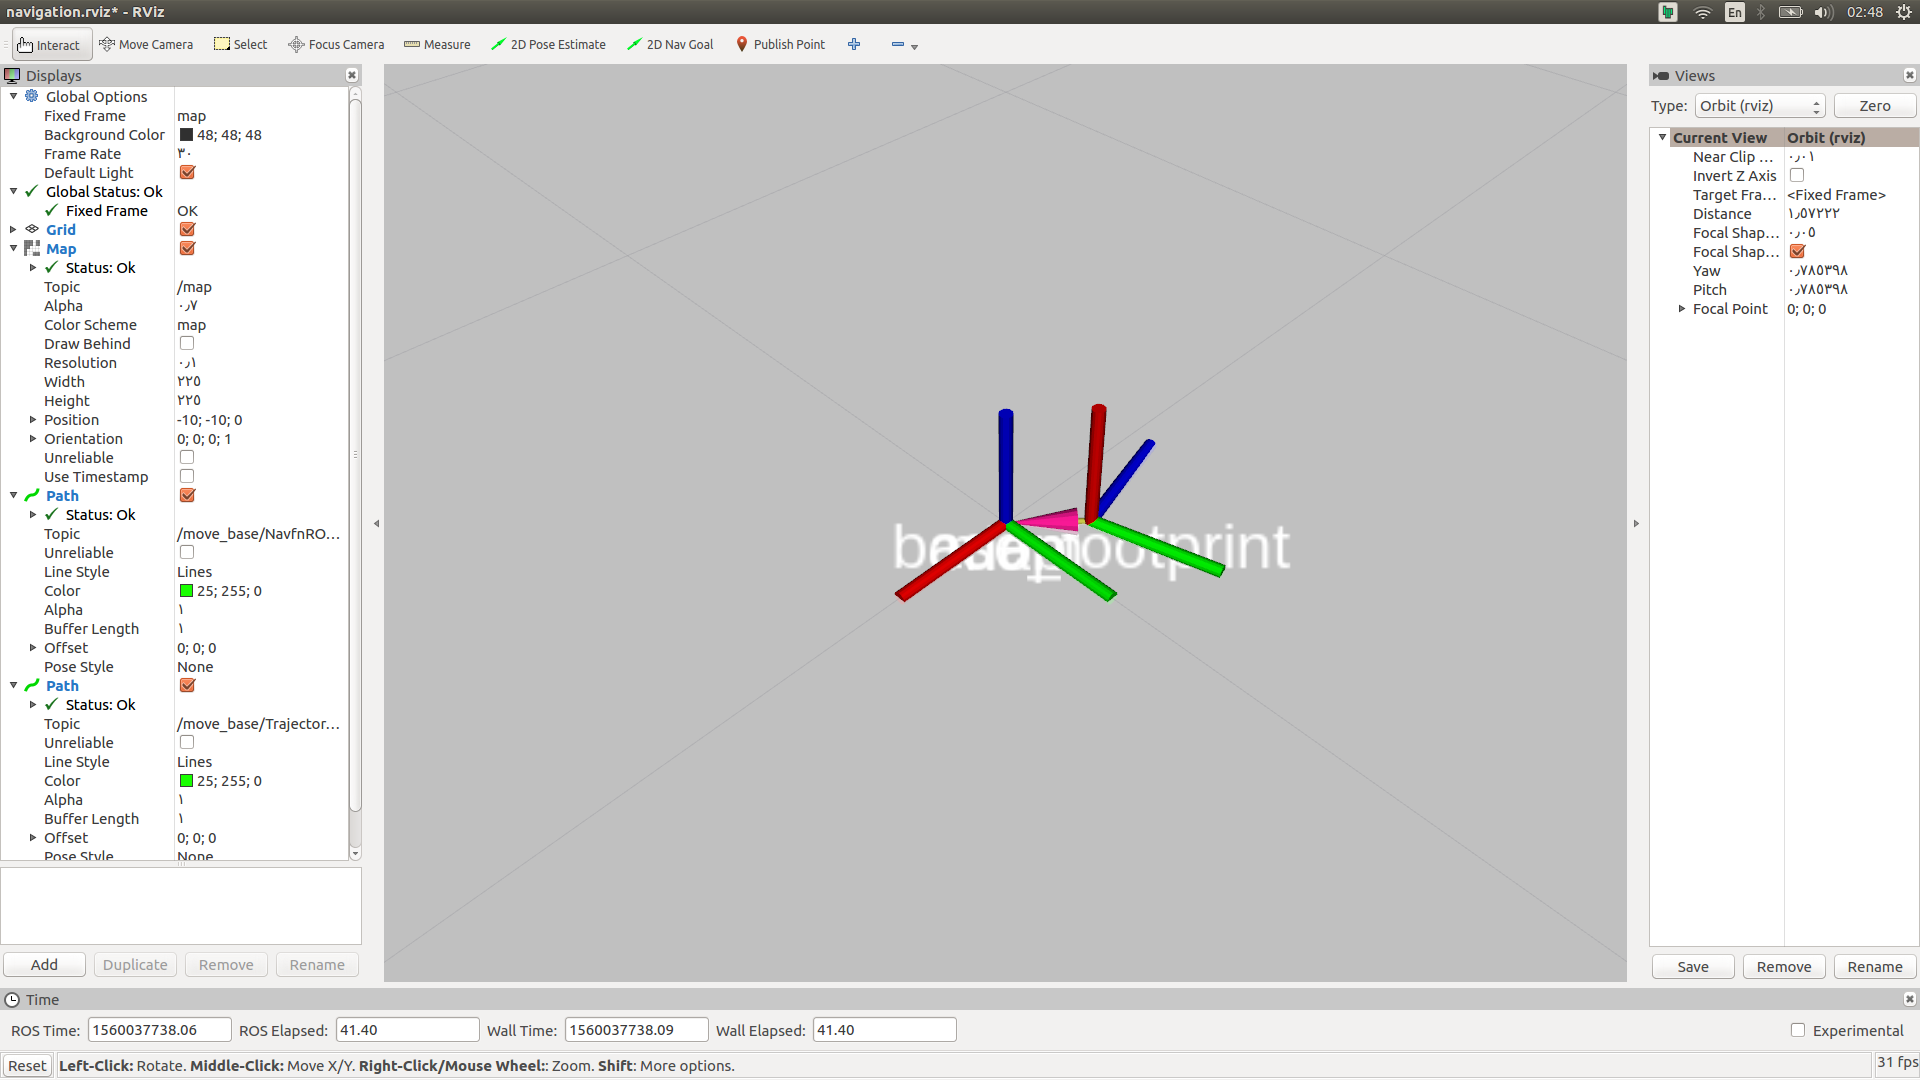Click the 2D Pose Estimate tool
1920x1080 pixels.
click(x=549, y=44)
